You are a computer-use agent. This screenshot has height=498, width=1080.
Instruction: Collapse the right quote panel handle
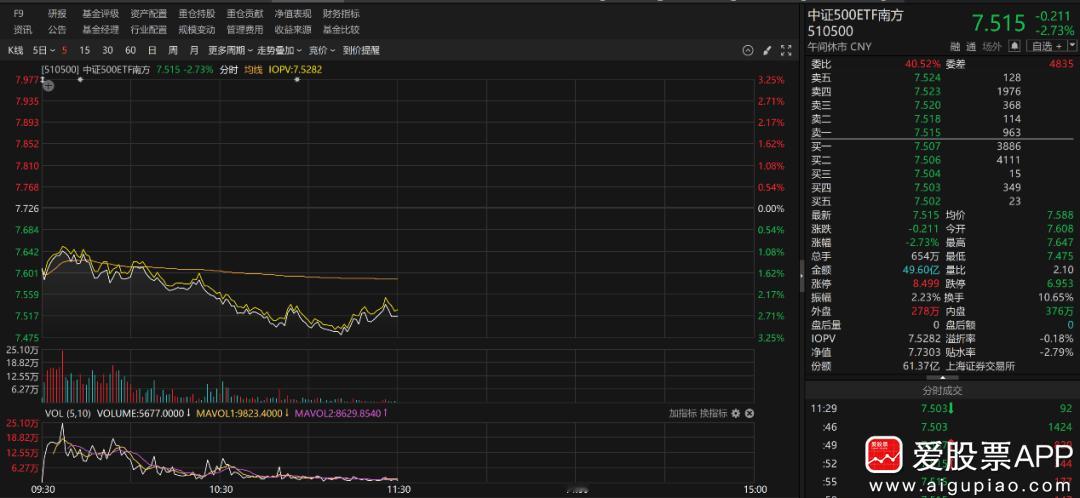click(801, 274)
